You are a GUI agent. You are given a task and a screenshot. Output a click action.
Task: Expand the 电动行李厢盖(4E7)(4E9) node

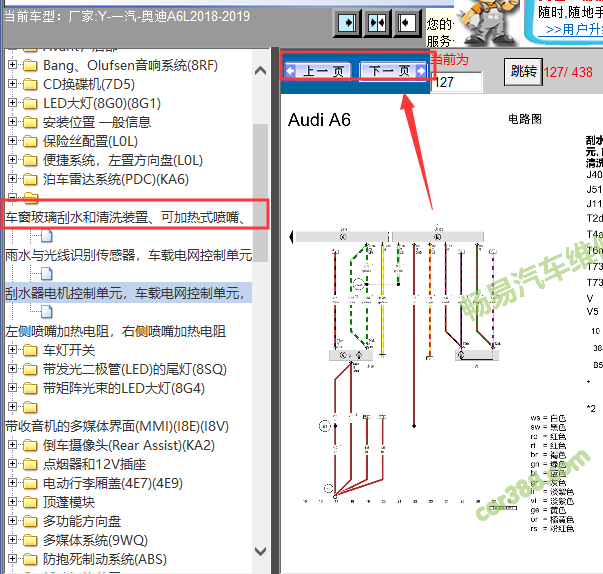coord(12,483)
